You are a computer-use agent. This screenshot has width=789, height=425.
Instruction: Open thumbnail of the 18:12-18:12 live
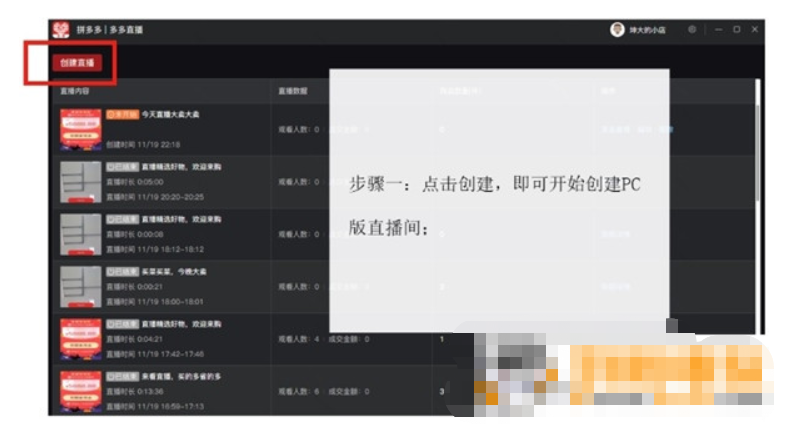pyautogui.click(x=81, y=234)
